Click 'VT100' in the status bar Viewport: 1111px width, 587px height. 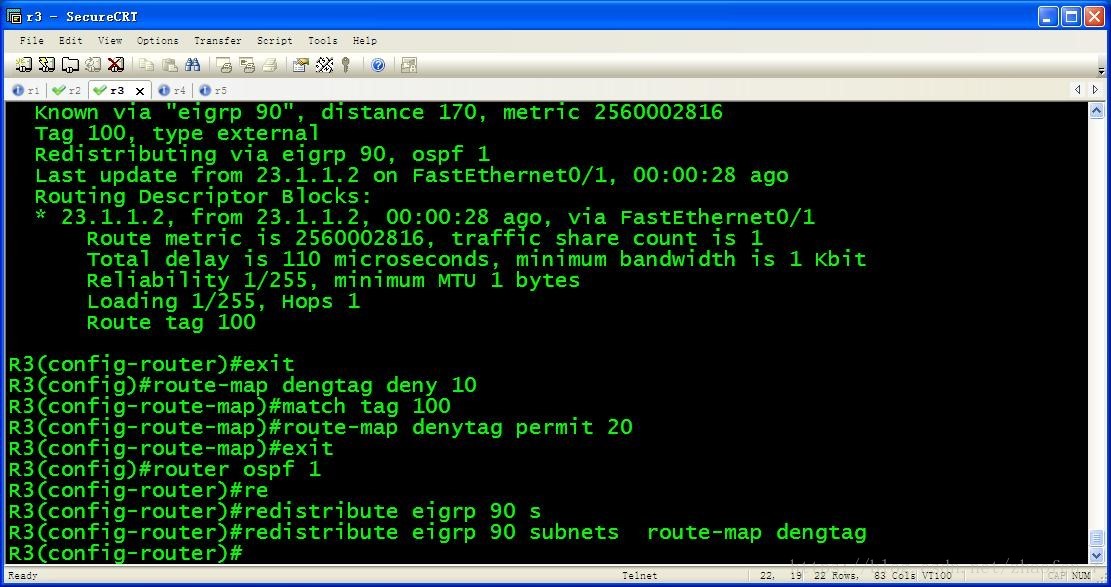(x=937, y=576)
